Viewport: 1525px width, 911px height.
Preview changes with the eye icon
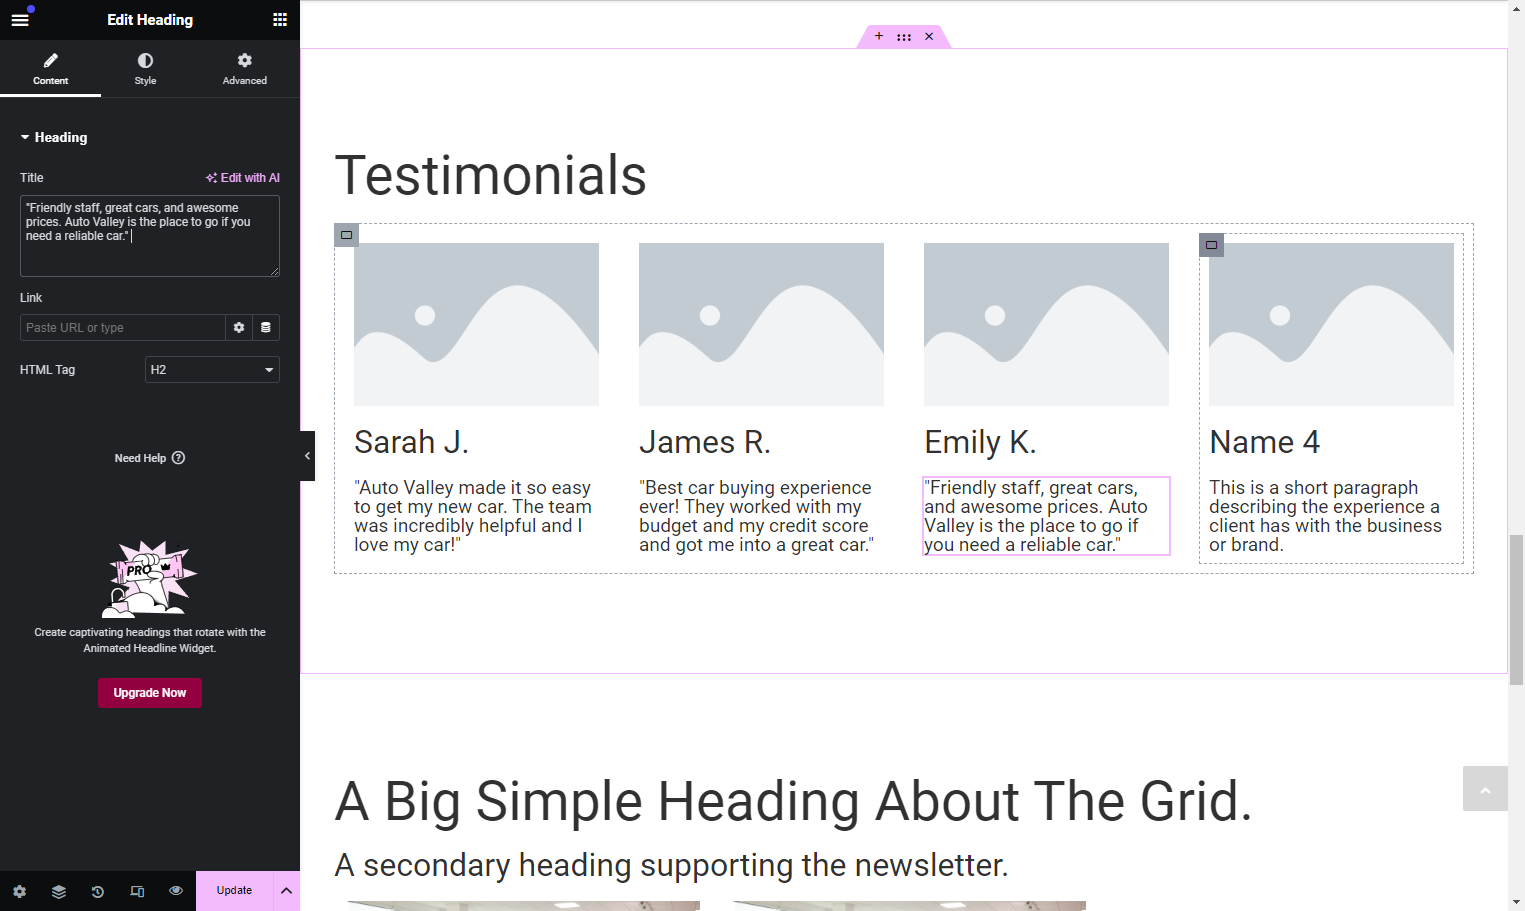pyautogui.click(x=176, y=891)
